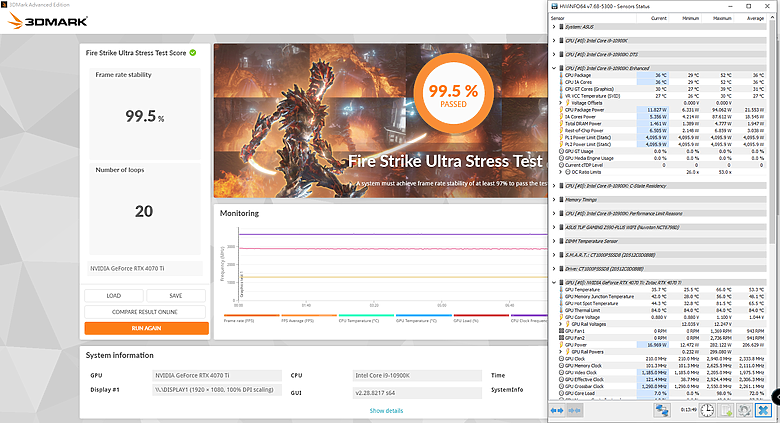Click NVIDIA GeForce RTX 4070 Ti field under loops
This screenshot has width=780, height=423.
click(x=145, y=268)
